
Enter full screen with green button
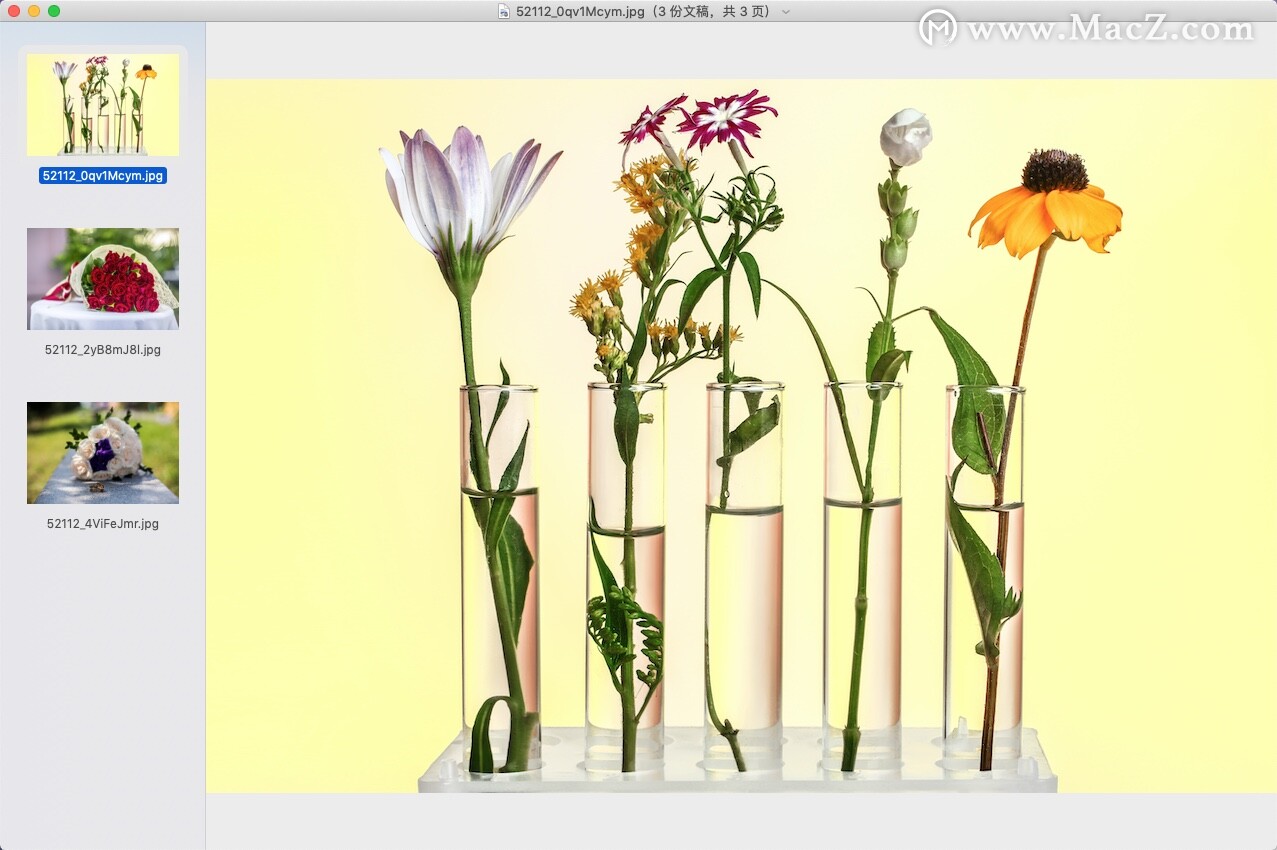pos(54,11)
